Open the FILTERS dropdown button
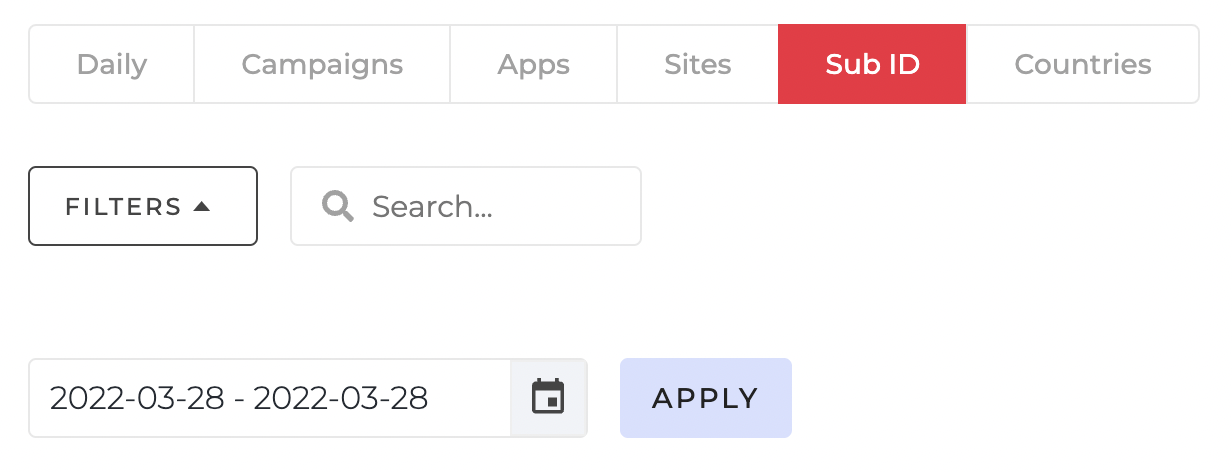 click(x=143, y=206)
